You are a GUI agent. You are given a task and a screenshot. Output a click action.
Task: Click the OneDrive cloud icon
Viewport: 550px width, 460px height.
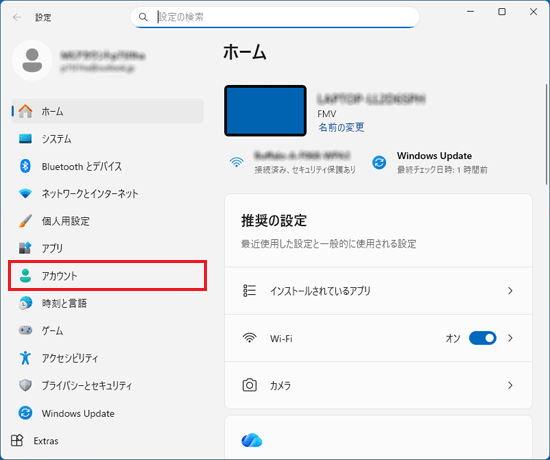(x=251, y=440)
